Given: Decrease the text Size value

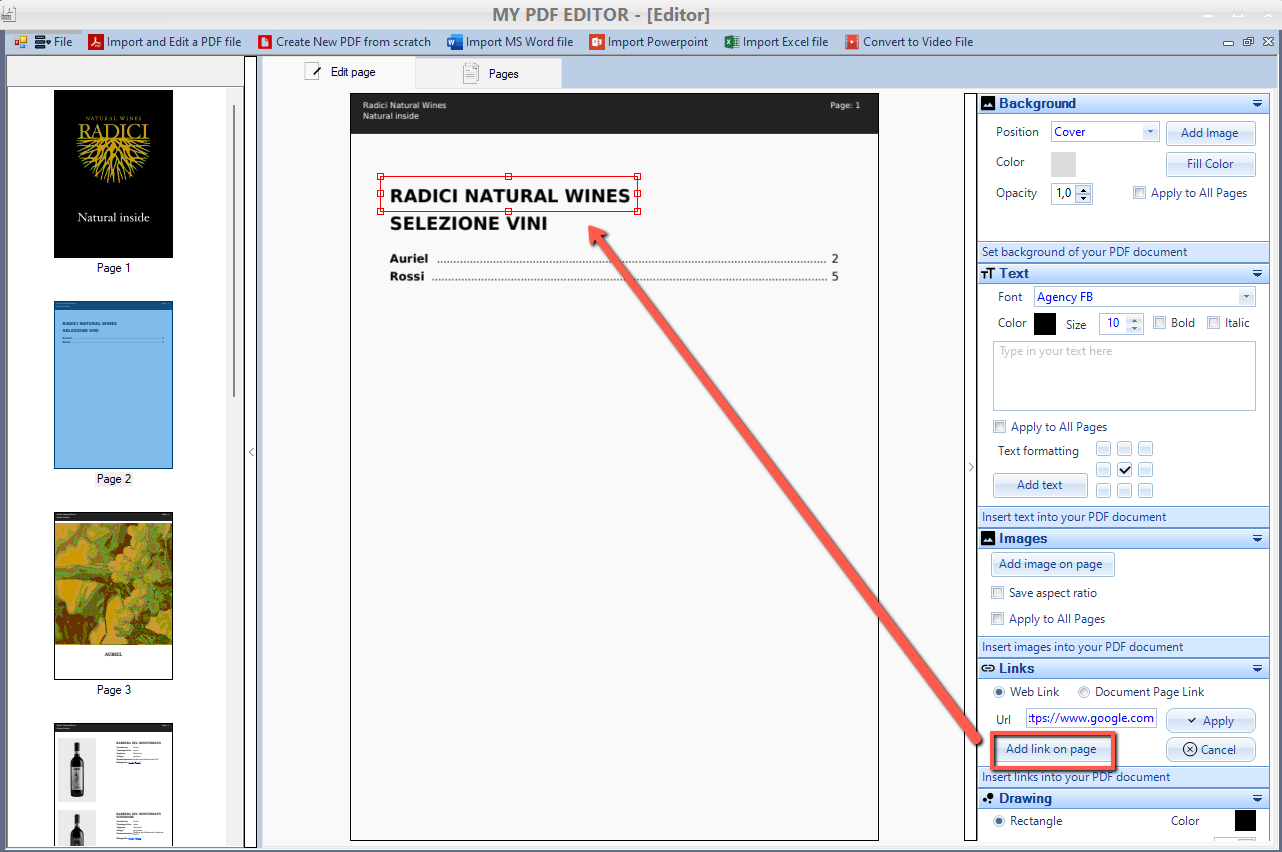Looking at the screenshot, I should 1134,329.
